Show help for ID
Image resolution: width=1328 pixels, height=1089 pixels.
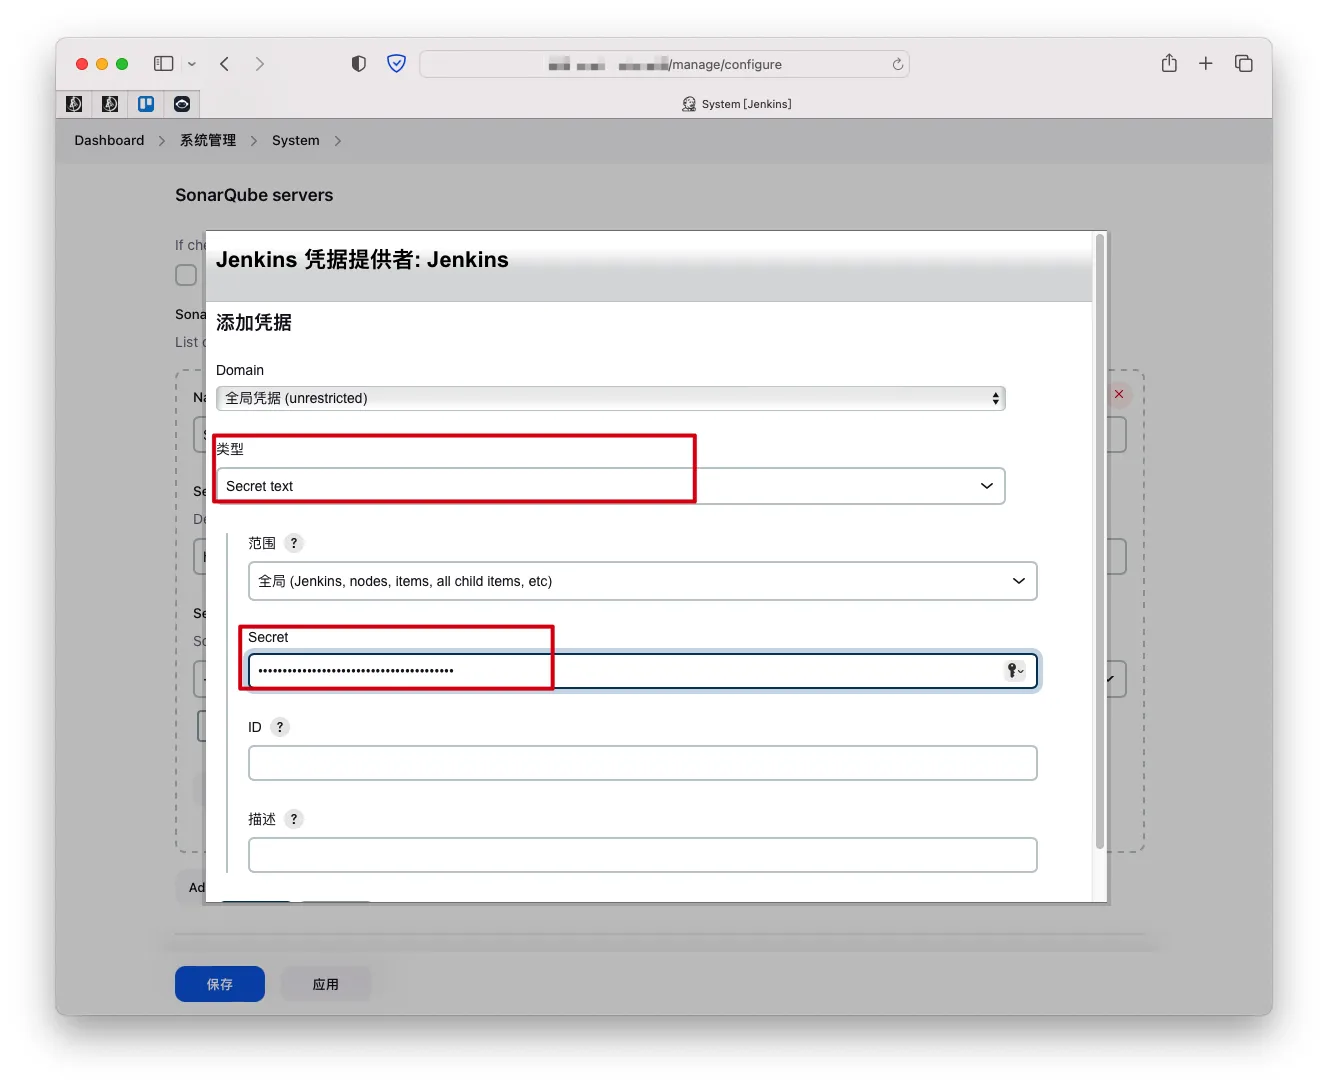280,727
